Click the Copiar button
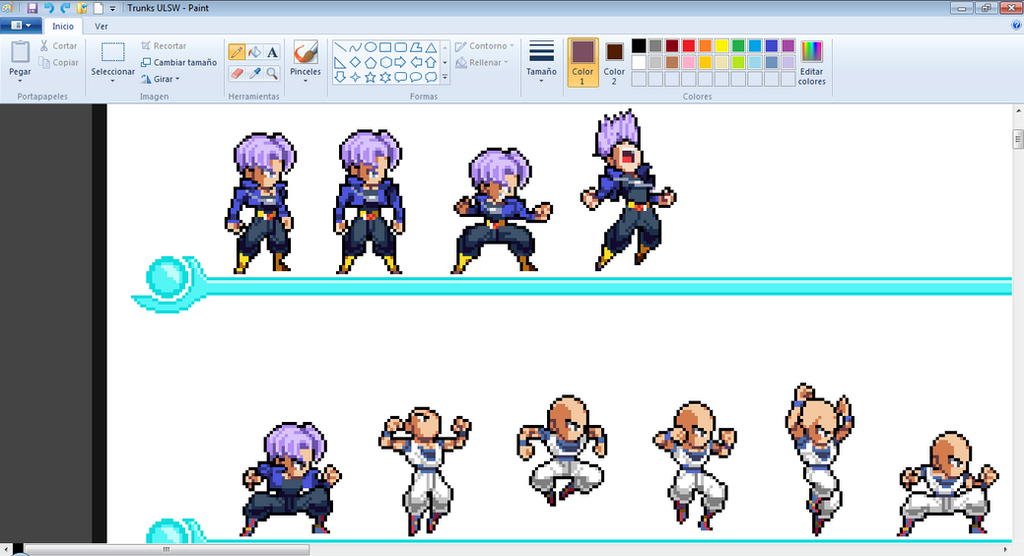Image resolution: width=1024 pixels, height=556 pixels. click(58, 63)
